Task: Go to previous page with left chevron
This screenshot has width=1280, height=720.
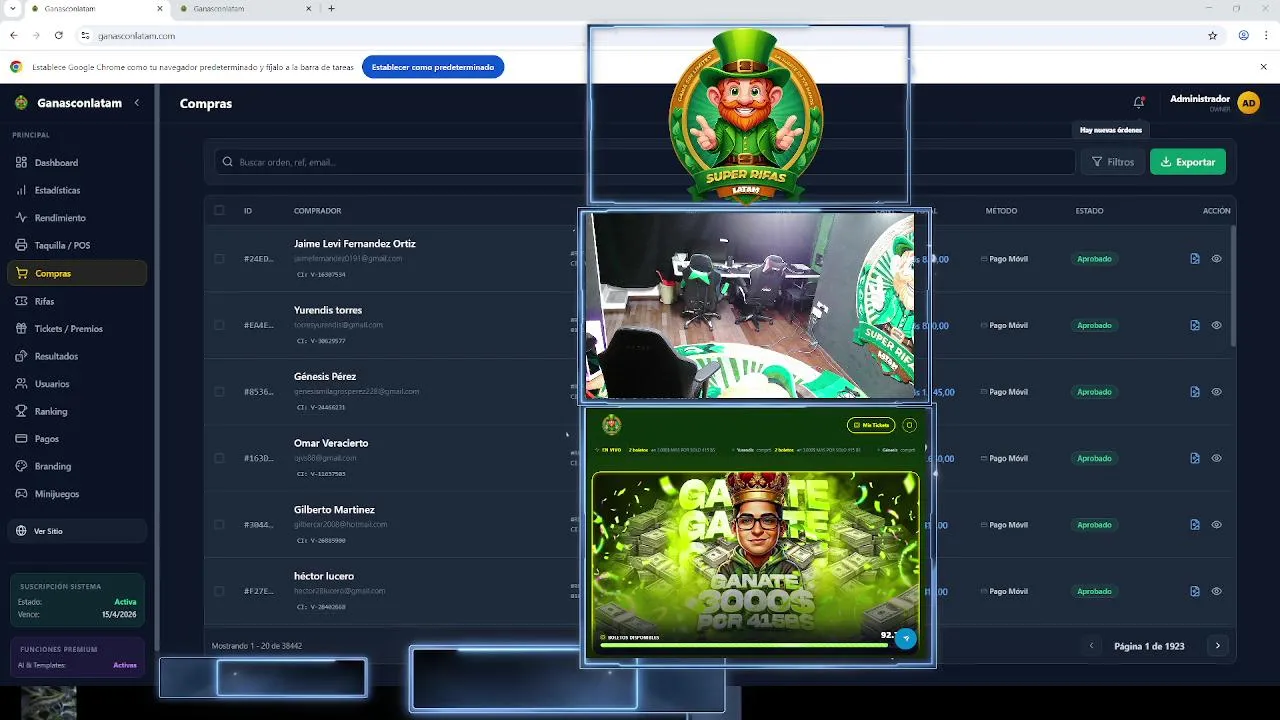Action: (1091, 646)
